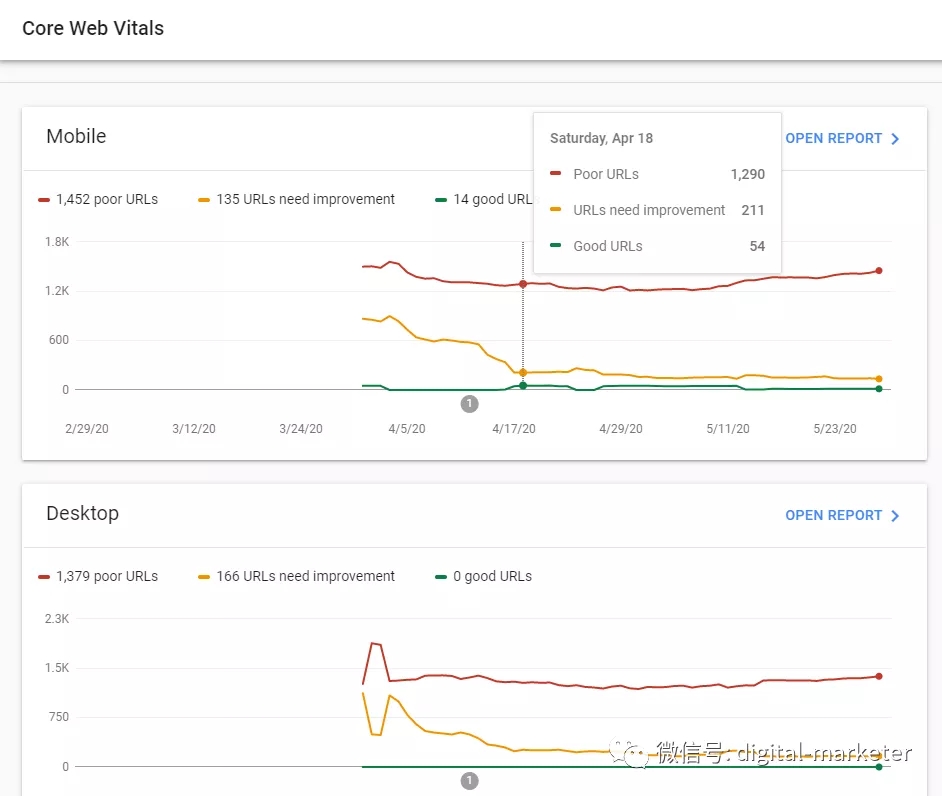This screenshot has width=942, height=796.
Task: Click the green good URLs point at Apr 18
Action: (523, 385)
